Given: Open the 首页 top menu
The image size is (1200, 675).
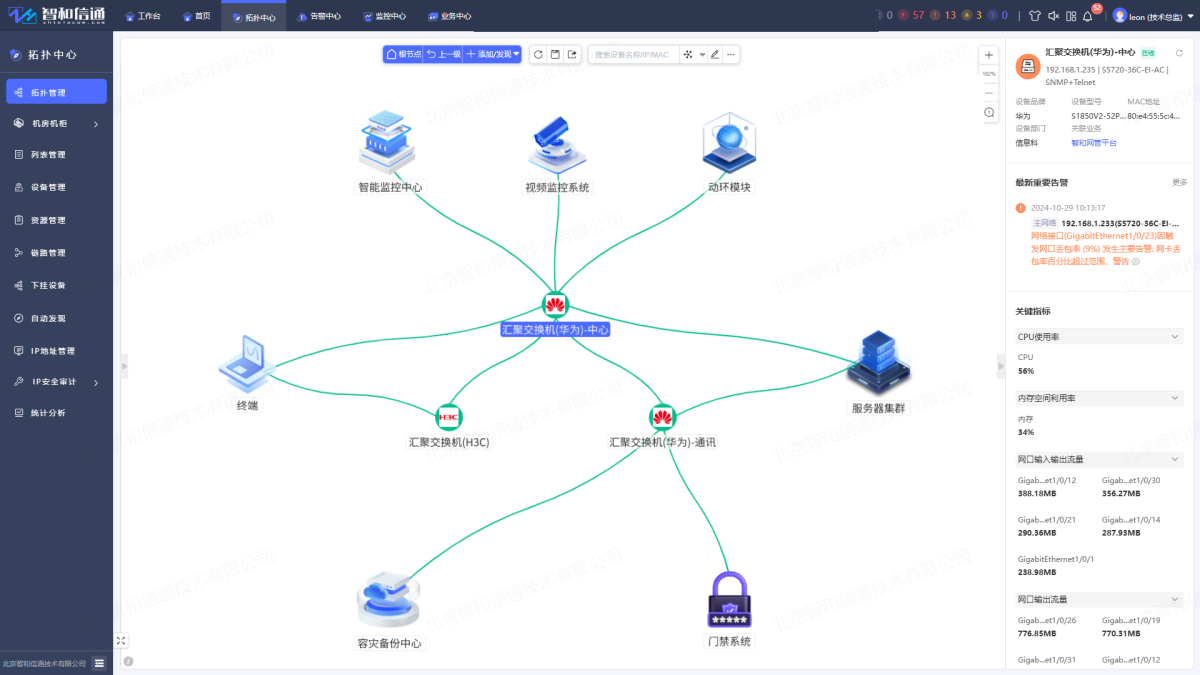Looking at the screenshot, I should point(196,16).
